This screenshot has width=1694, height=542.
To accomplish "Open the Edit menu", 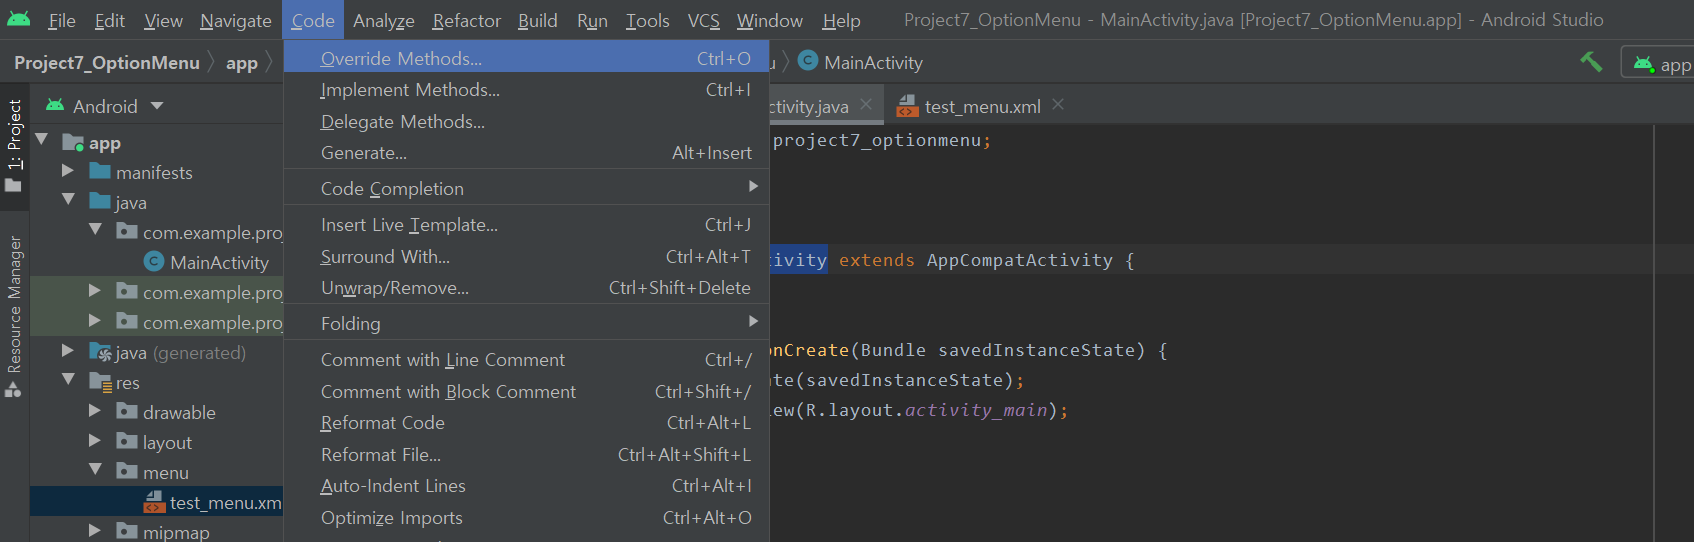I will point(110,20).
